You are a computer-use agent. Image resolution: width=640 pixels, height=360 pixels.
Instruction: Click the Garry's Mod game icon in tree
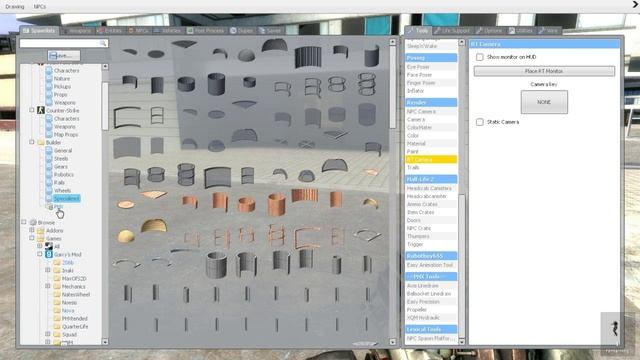coord(49,254)
